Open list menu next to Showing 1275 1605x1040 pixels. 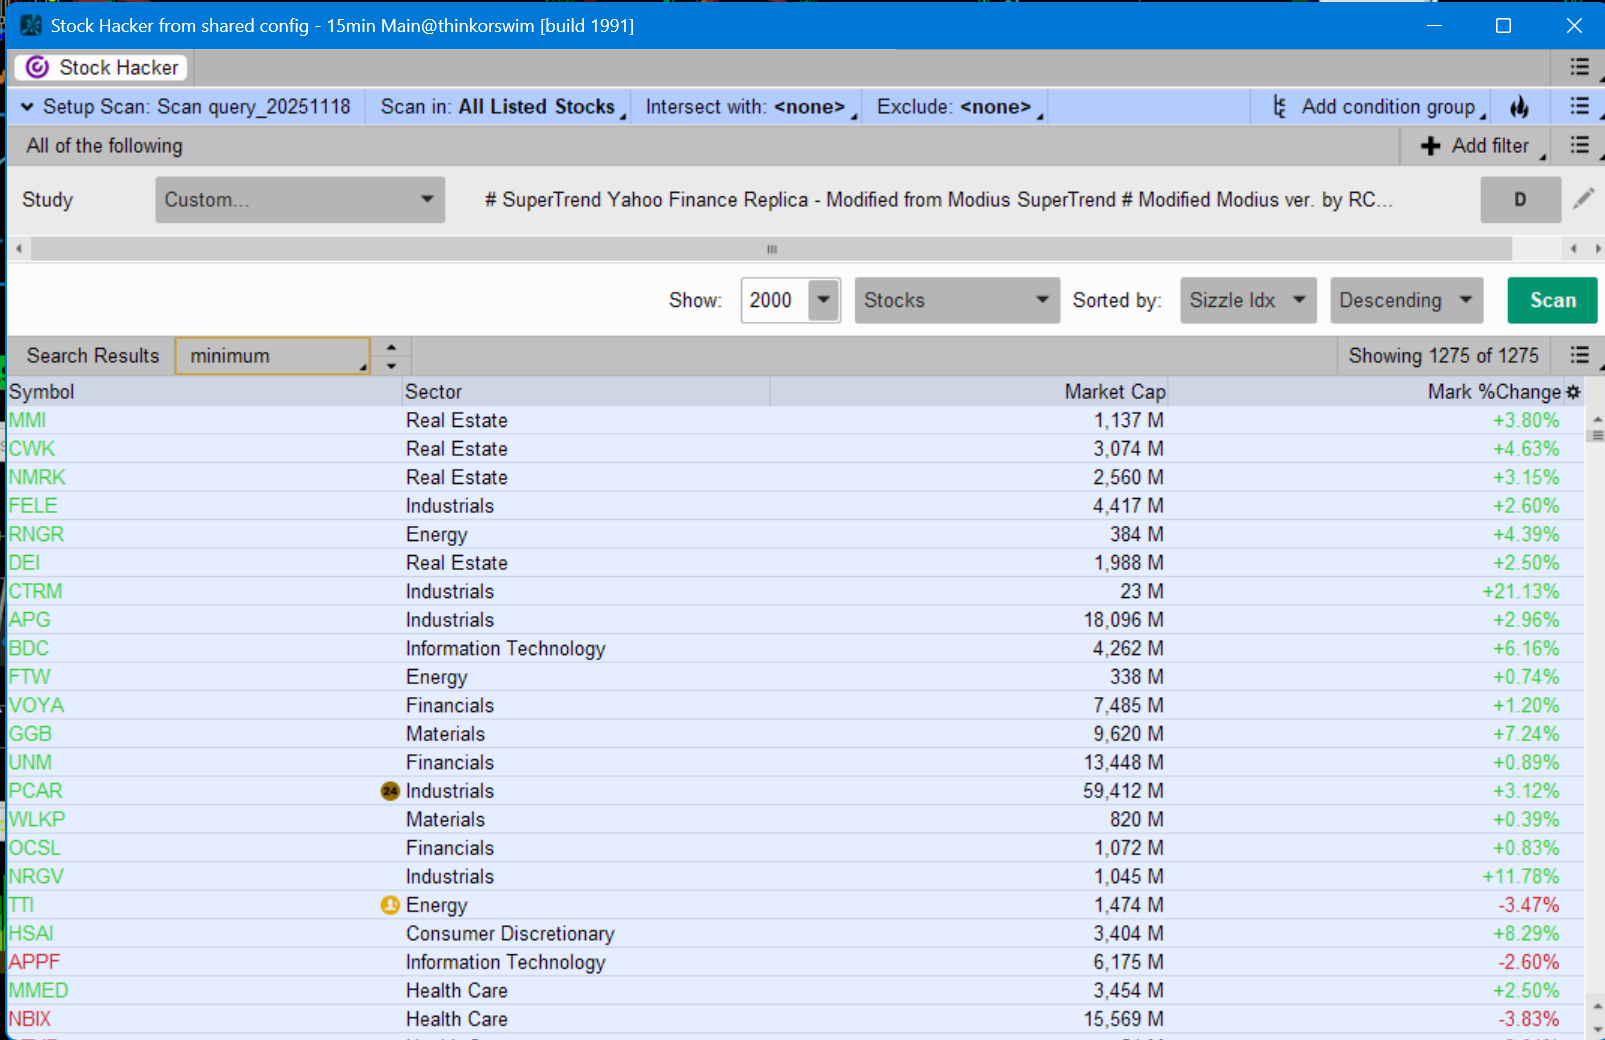[1580, 355]
